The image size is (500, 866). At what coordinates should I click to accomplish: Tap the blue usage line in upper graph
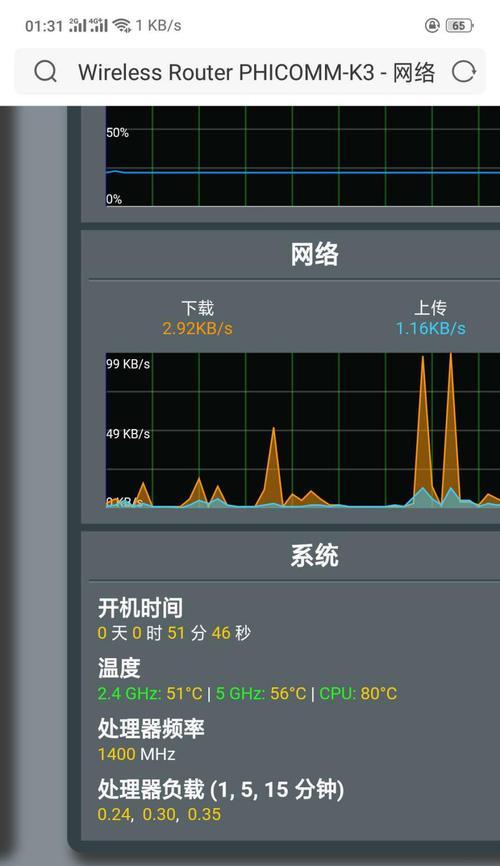click(303, 172)
